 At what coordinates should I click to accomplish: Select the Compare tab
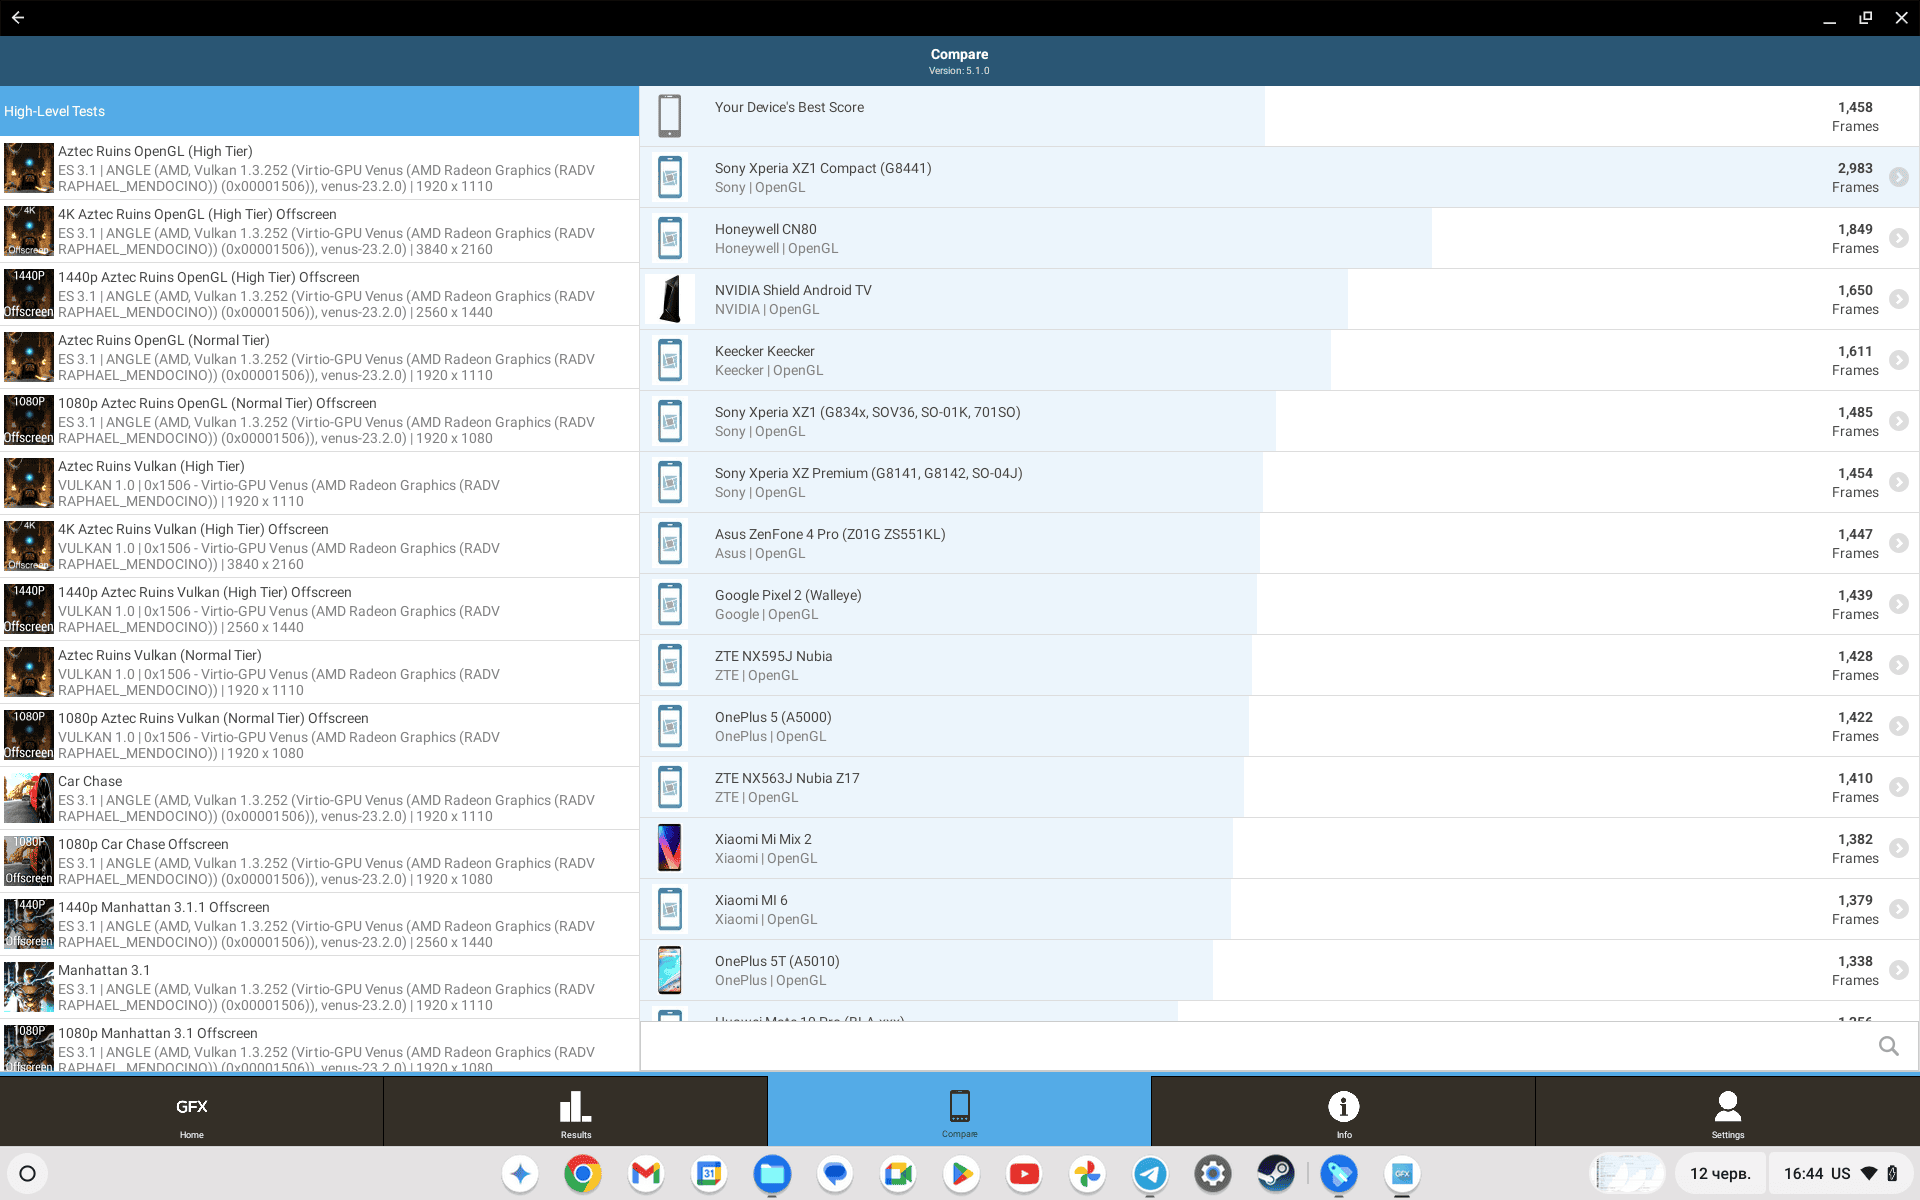(959, 1111)
